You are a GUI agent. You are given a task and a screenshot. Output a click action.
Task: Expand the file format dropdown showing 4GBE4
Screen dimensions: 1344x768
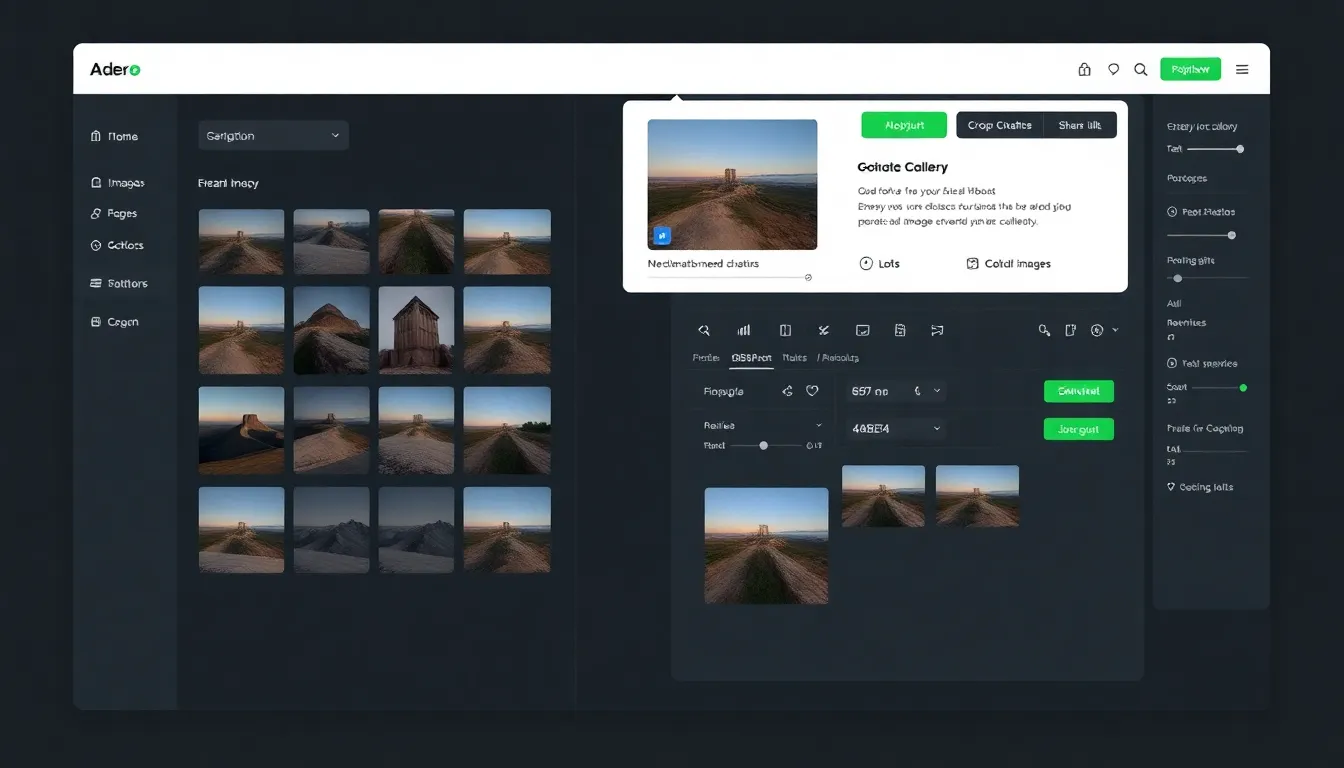coord(895,428)
